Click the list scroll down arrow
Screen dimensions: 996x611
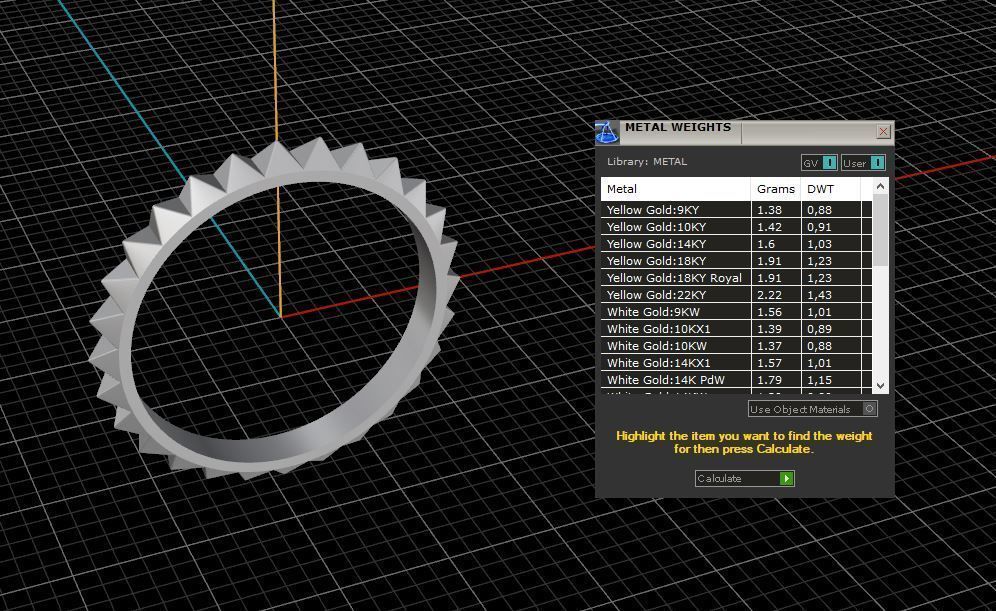click(880, 386)
